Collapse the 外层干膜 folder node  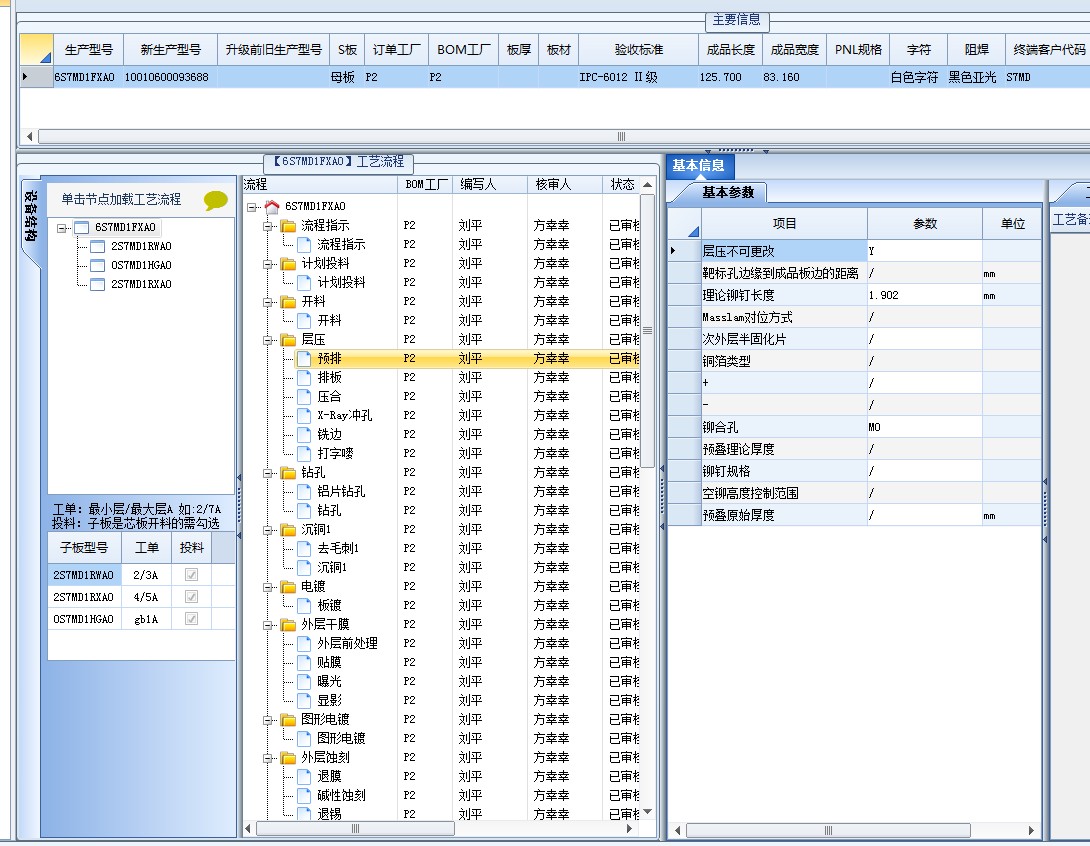click(268, 625)
